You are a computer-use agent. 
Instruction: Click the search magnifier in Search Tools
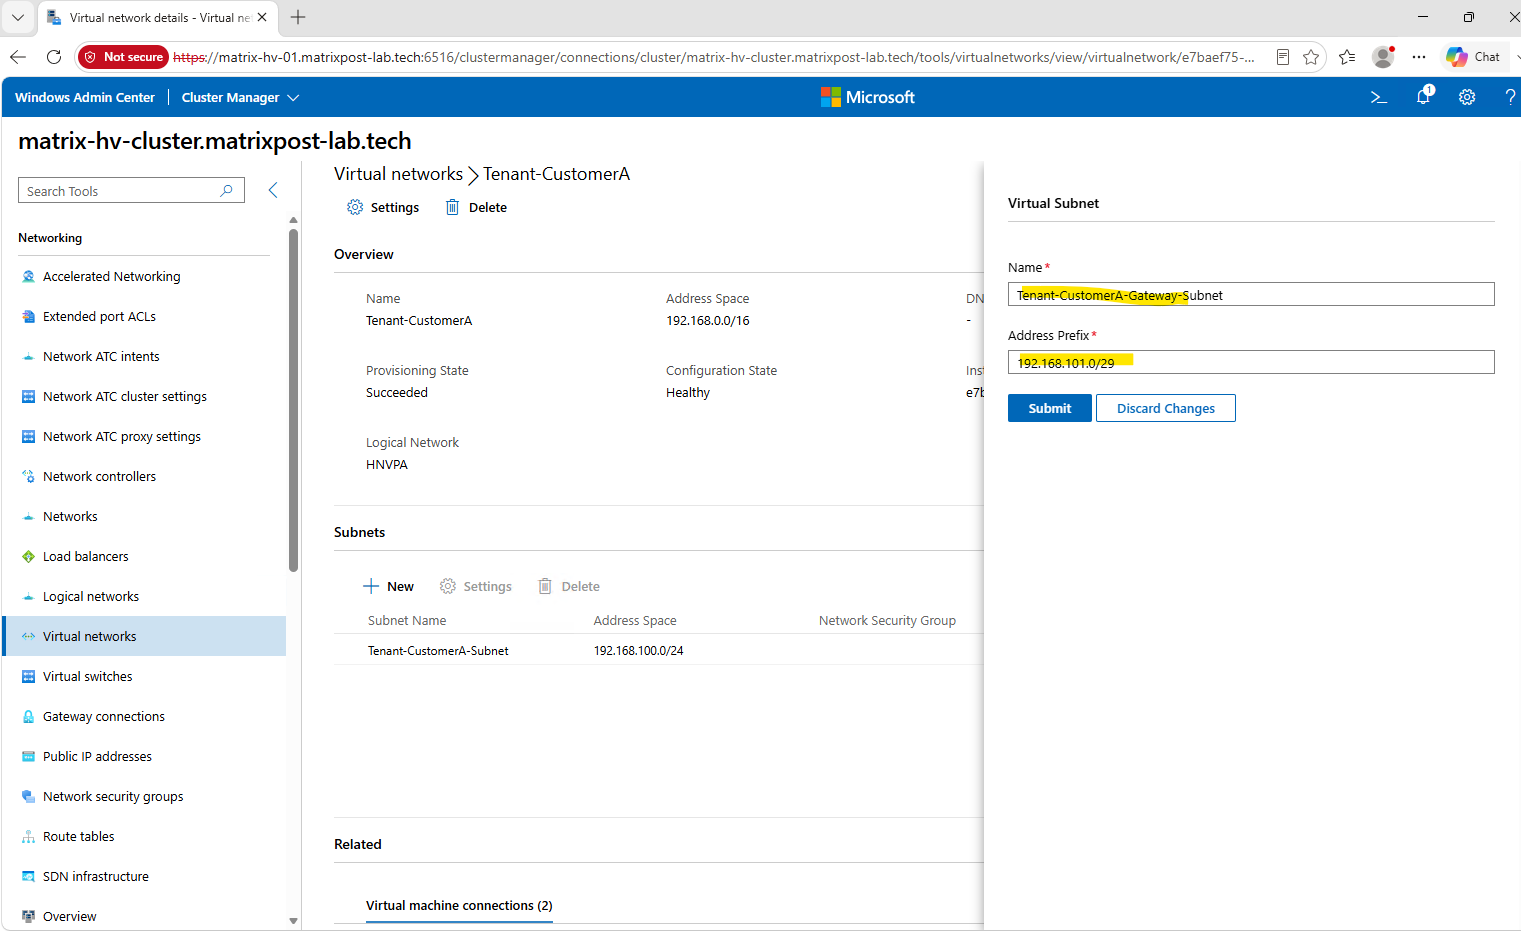[226, 190]
